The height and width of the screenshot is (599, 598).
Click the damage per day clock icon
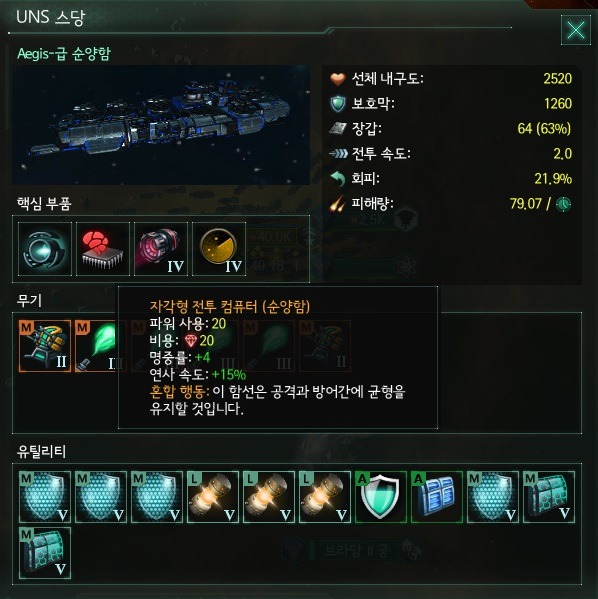pyautogui.click(x=563, y=204)
